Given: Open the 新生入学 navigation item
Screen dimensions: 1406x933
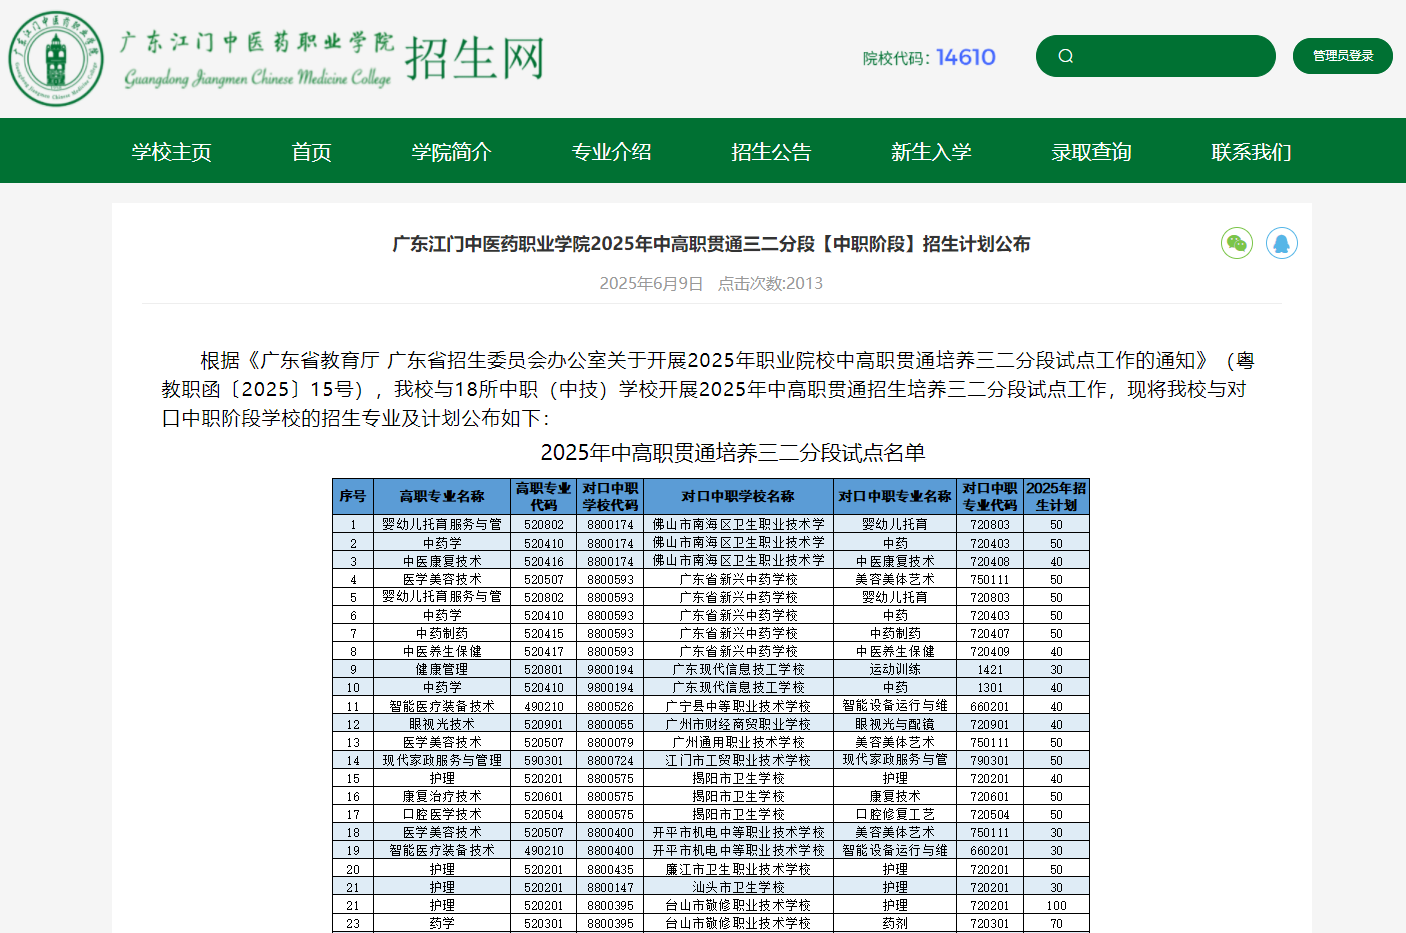Looking at the screenshot, I should click(930, 151).
